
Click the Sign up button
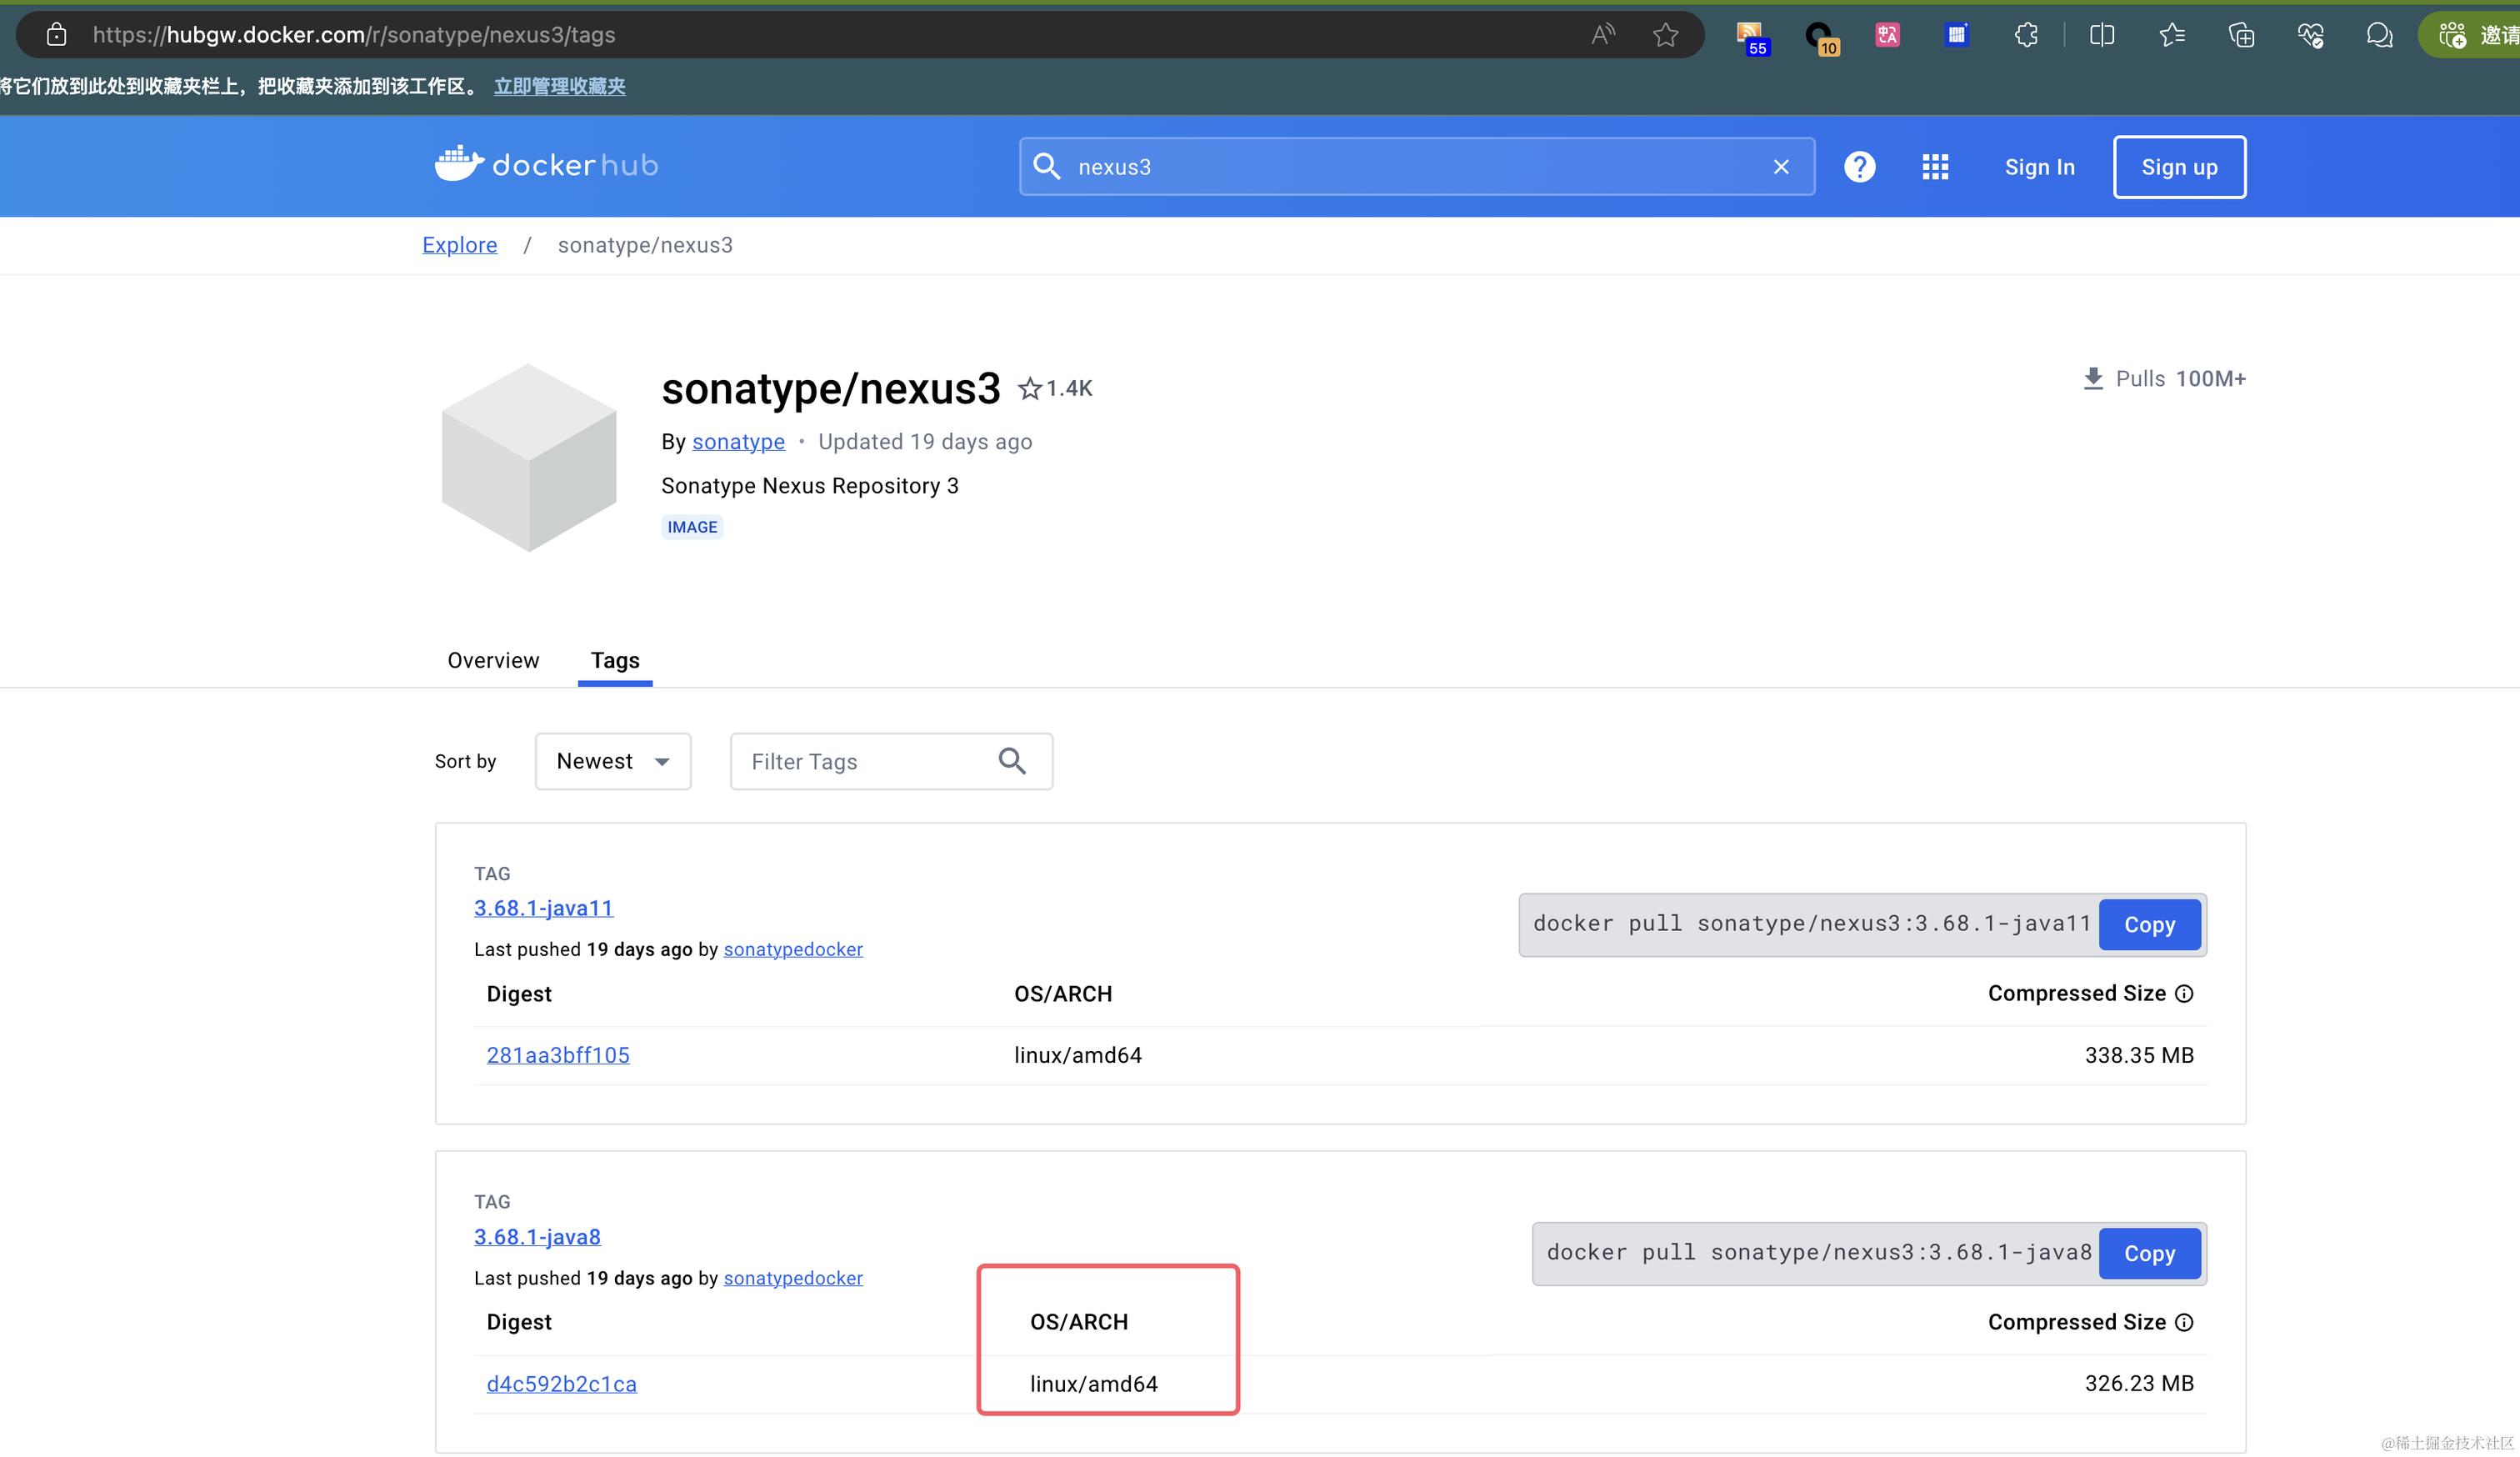pos(2178,167)
